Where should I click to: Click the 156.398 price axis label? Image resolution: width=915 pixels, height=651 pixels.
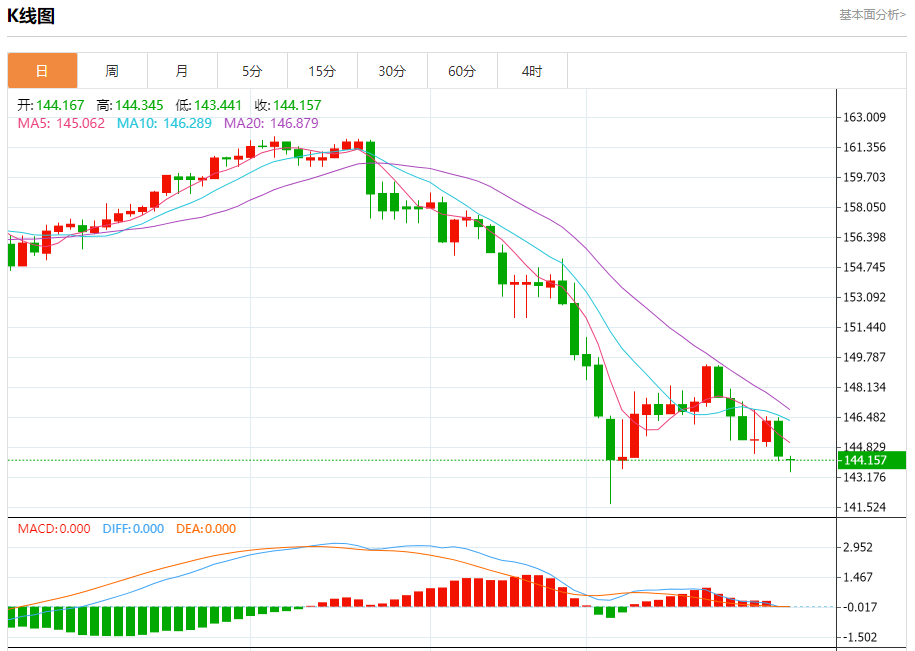point(864,237)
